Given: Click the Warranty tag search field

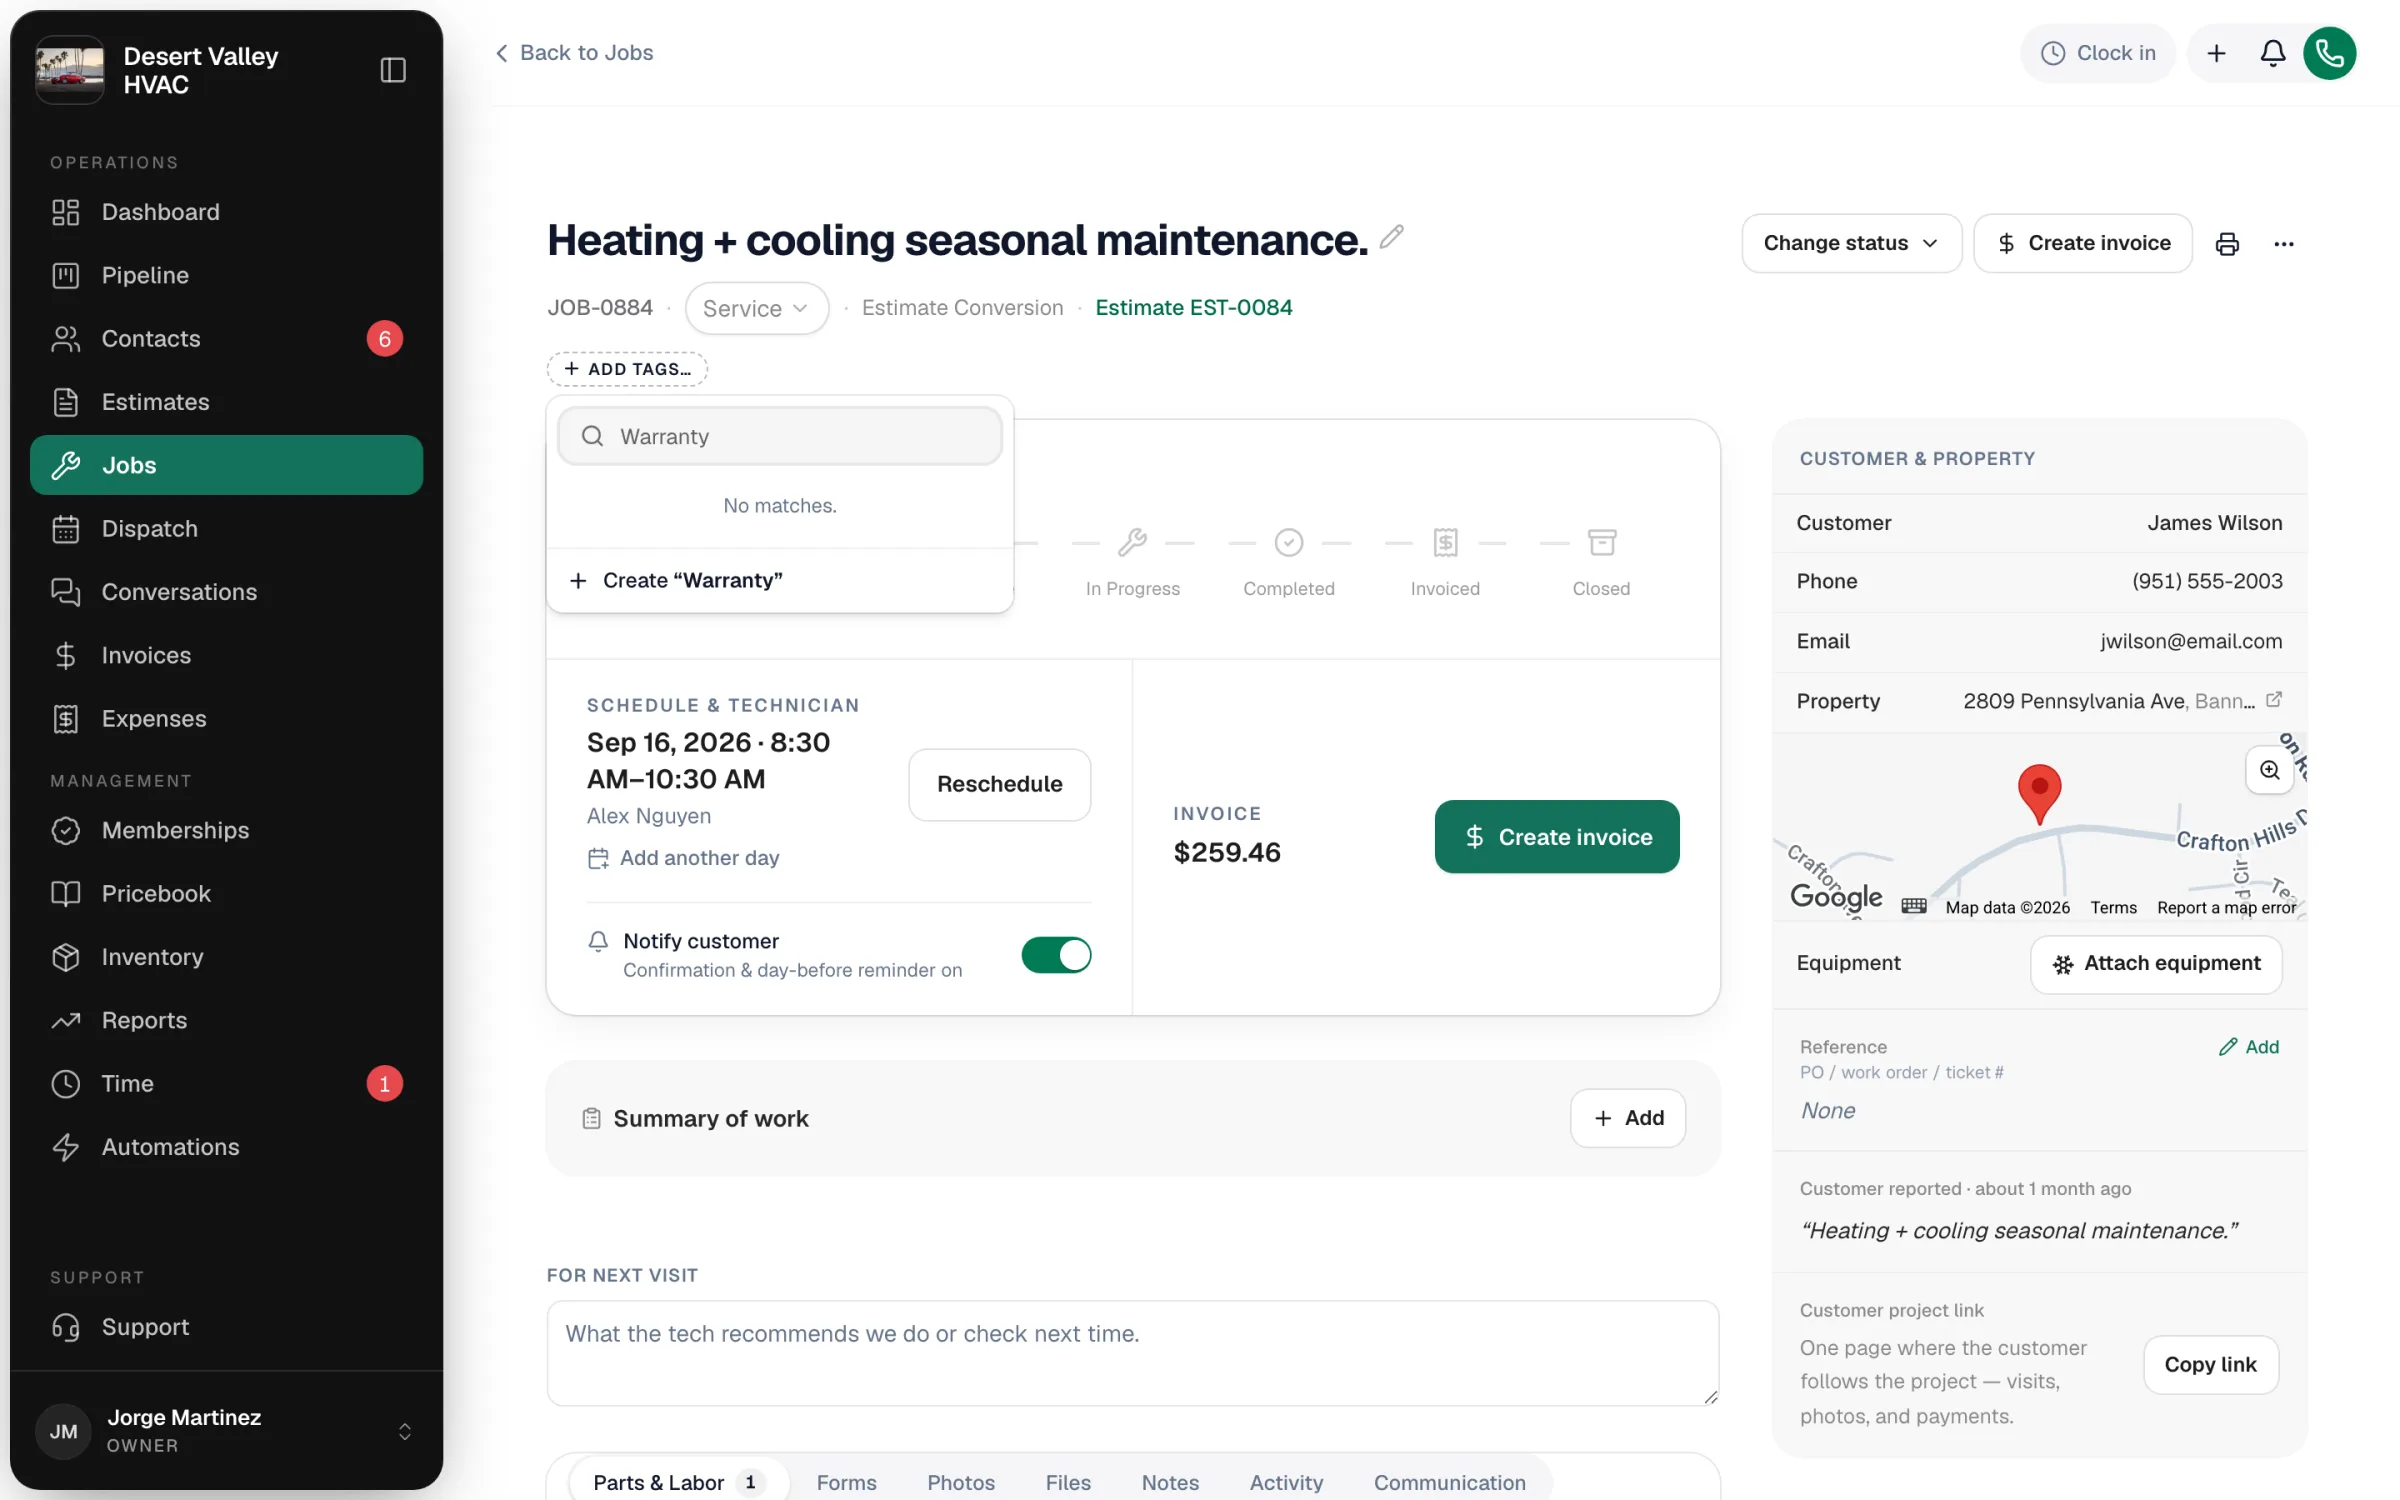Looking at the screenshot, I should click(780, 436).
